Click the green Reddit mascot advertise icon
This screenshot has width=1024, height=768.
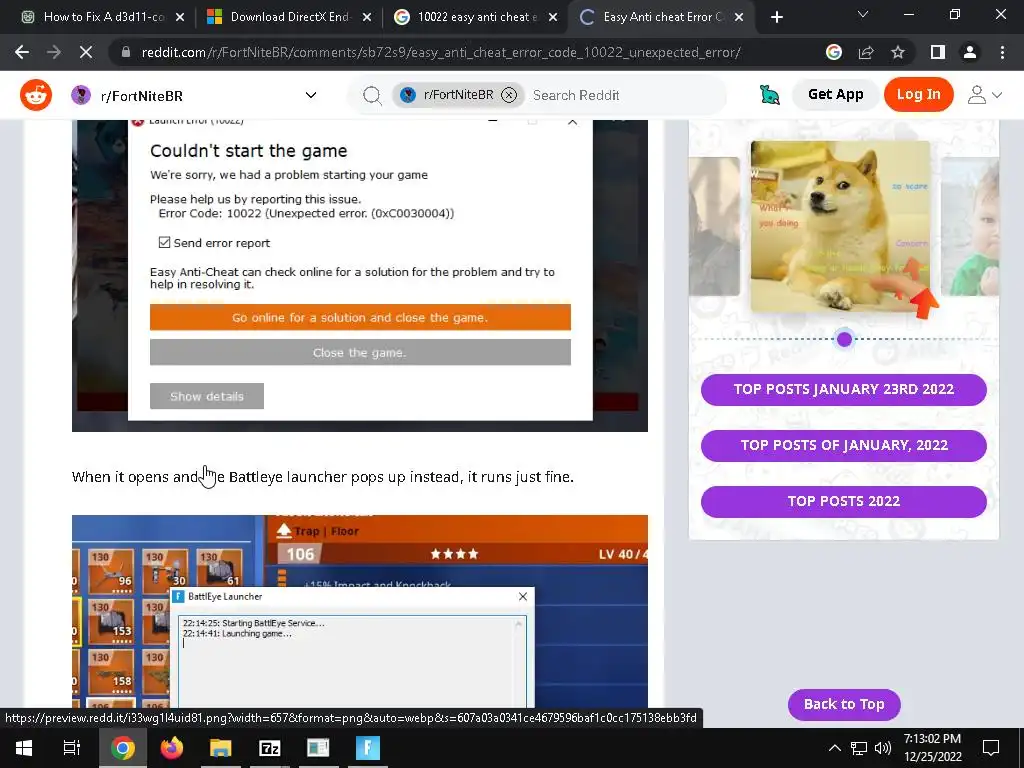[770, 95]
